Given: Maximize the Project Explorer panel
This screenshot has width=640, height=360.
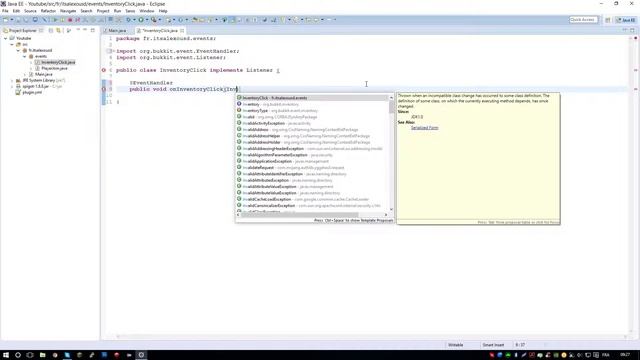Looking at the screenshot, I should click(93, 30).
